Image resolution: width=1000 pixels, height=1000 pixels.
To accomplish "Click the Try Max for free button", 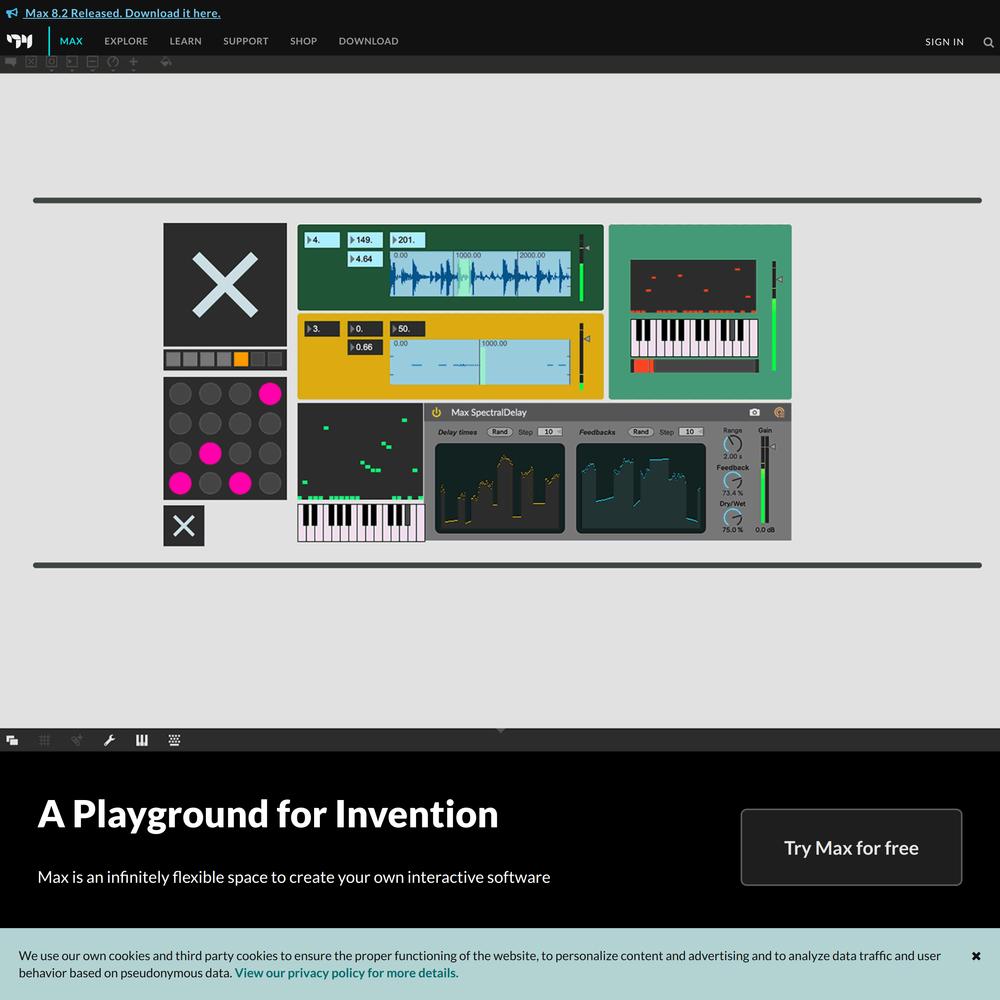I will [x=851, y=847].
